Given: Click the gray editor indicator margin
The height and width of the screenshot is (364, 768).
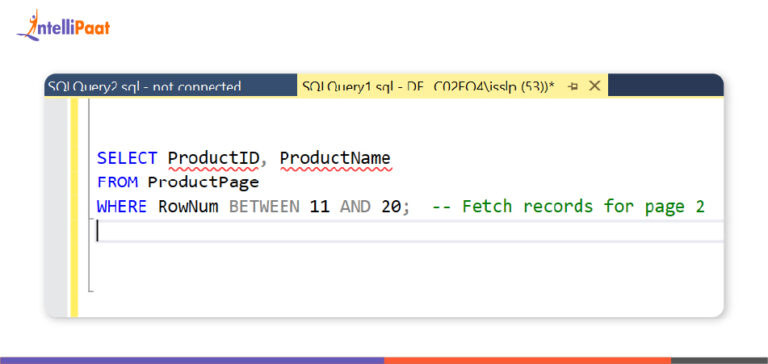Looking at the screenshot, I should pos(57,207).
